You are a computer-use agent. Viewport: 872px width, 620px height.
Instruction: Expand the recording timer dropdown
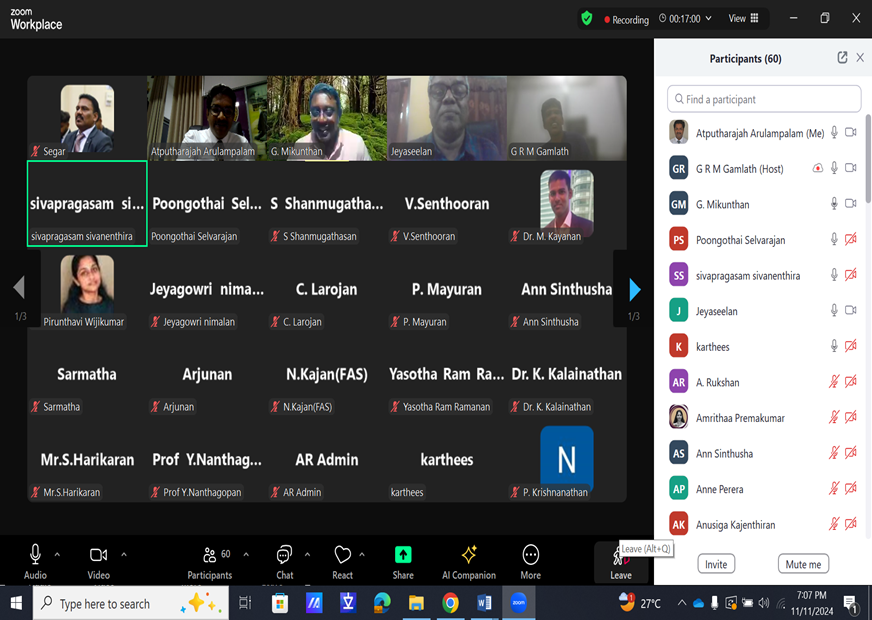tap(709, 19)
